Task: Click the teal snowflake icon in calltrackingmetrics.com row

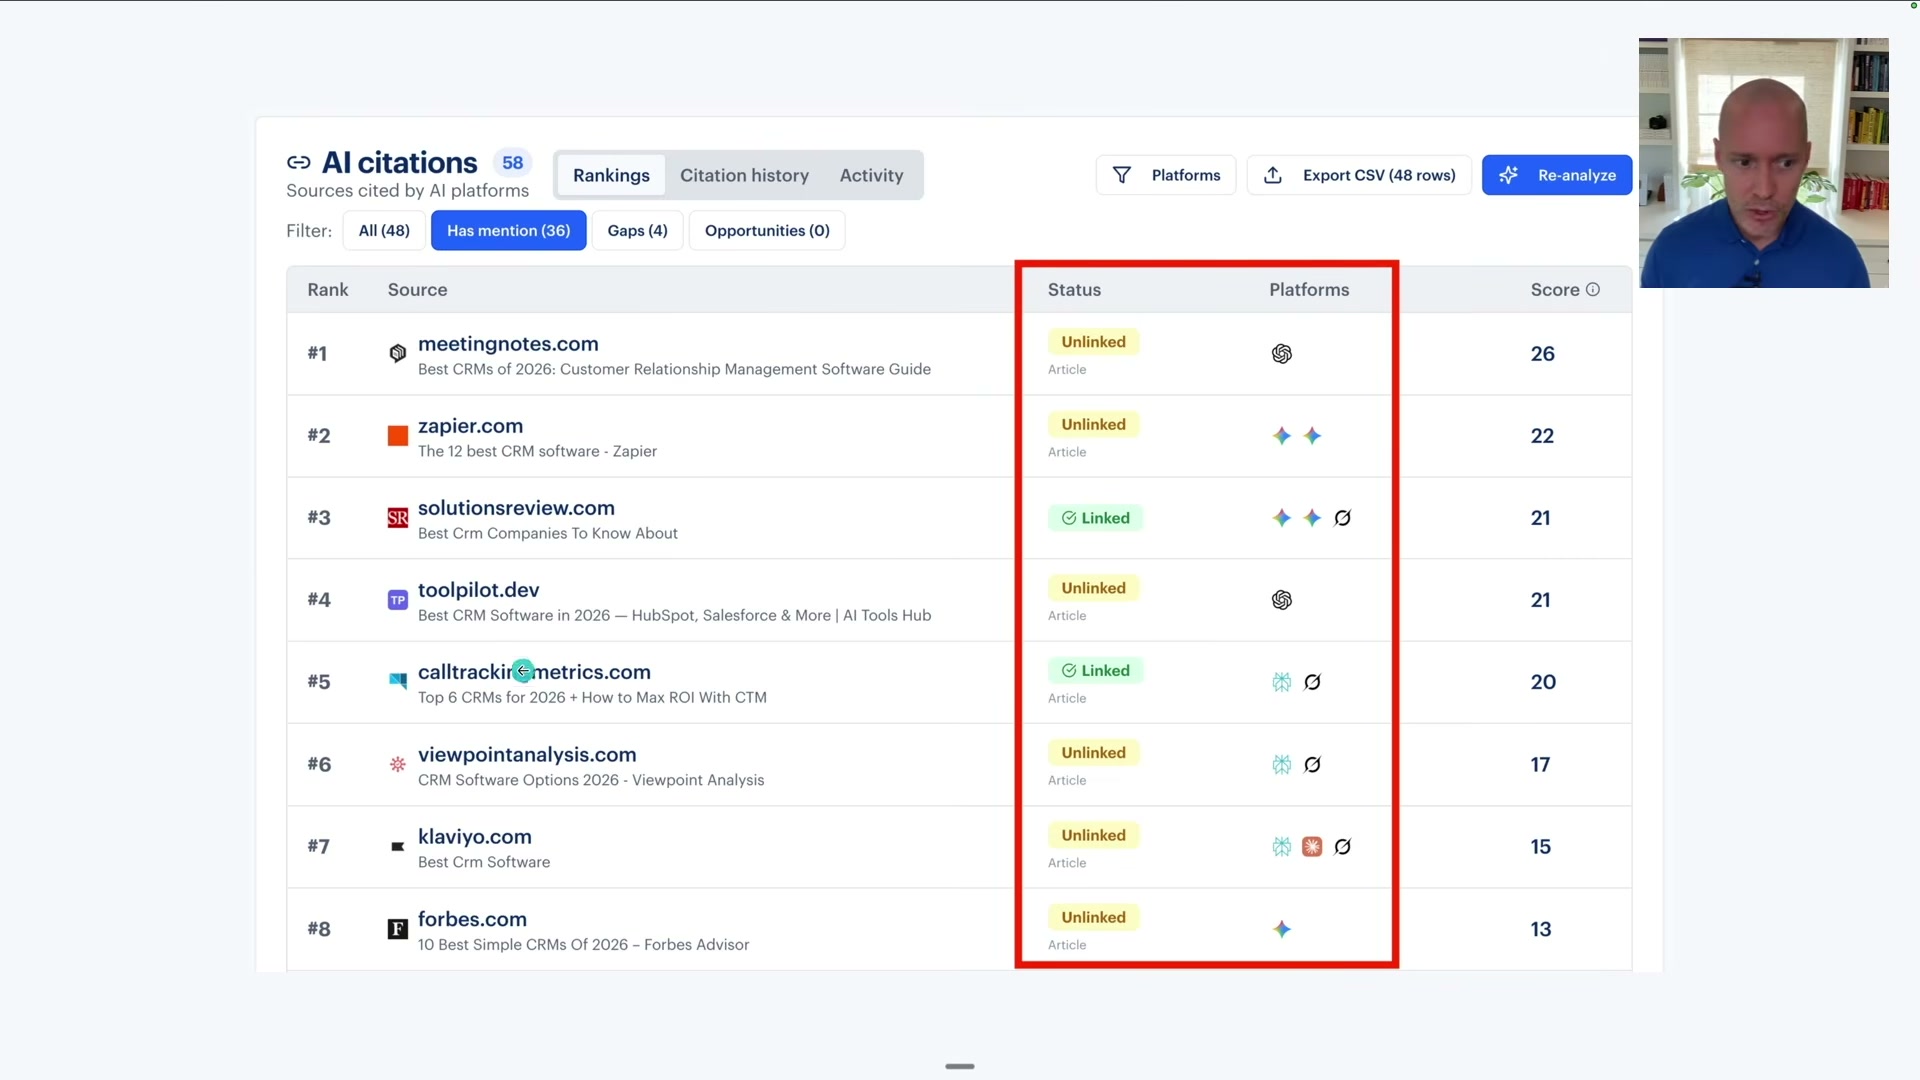Action: pyautogui.click(x=1282, y=682)
